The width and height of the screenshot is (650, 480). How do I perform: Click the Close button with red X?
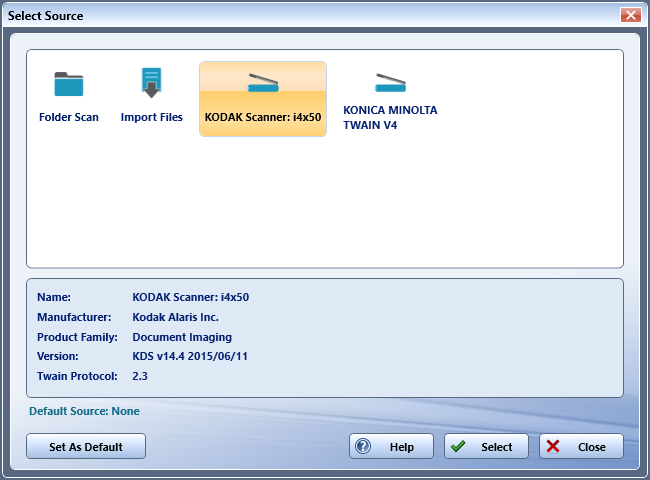coord(581,446)
